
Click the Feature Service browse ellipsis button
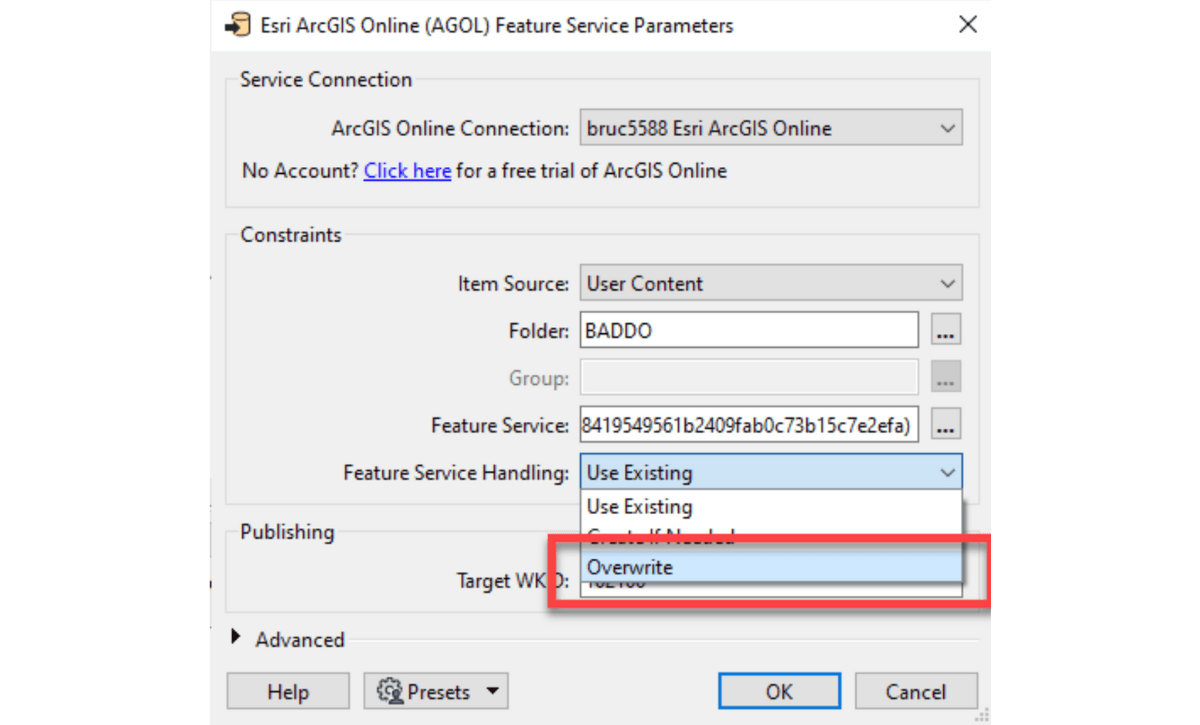point(946,424)
